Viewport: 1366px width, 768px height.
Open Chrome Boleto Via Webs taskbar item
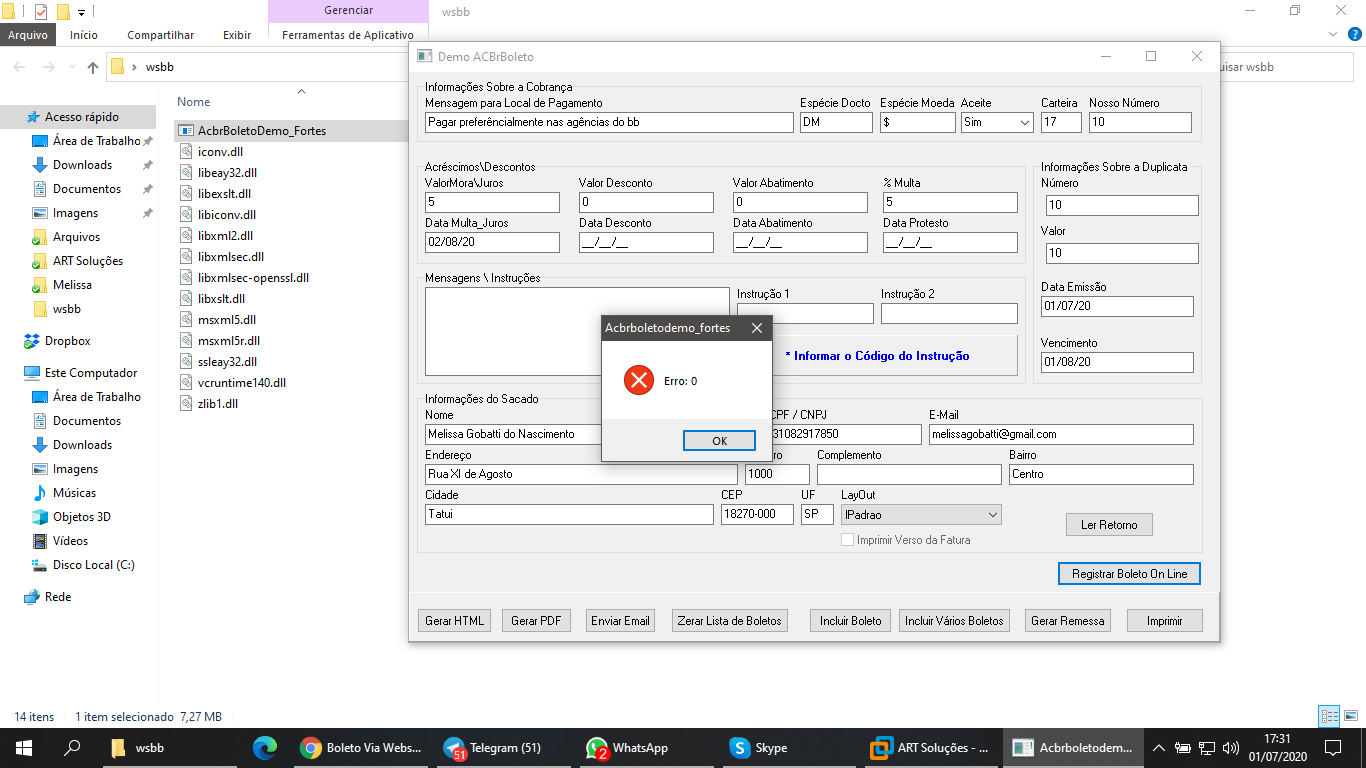(x=362, y=748)
